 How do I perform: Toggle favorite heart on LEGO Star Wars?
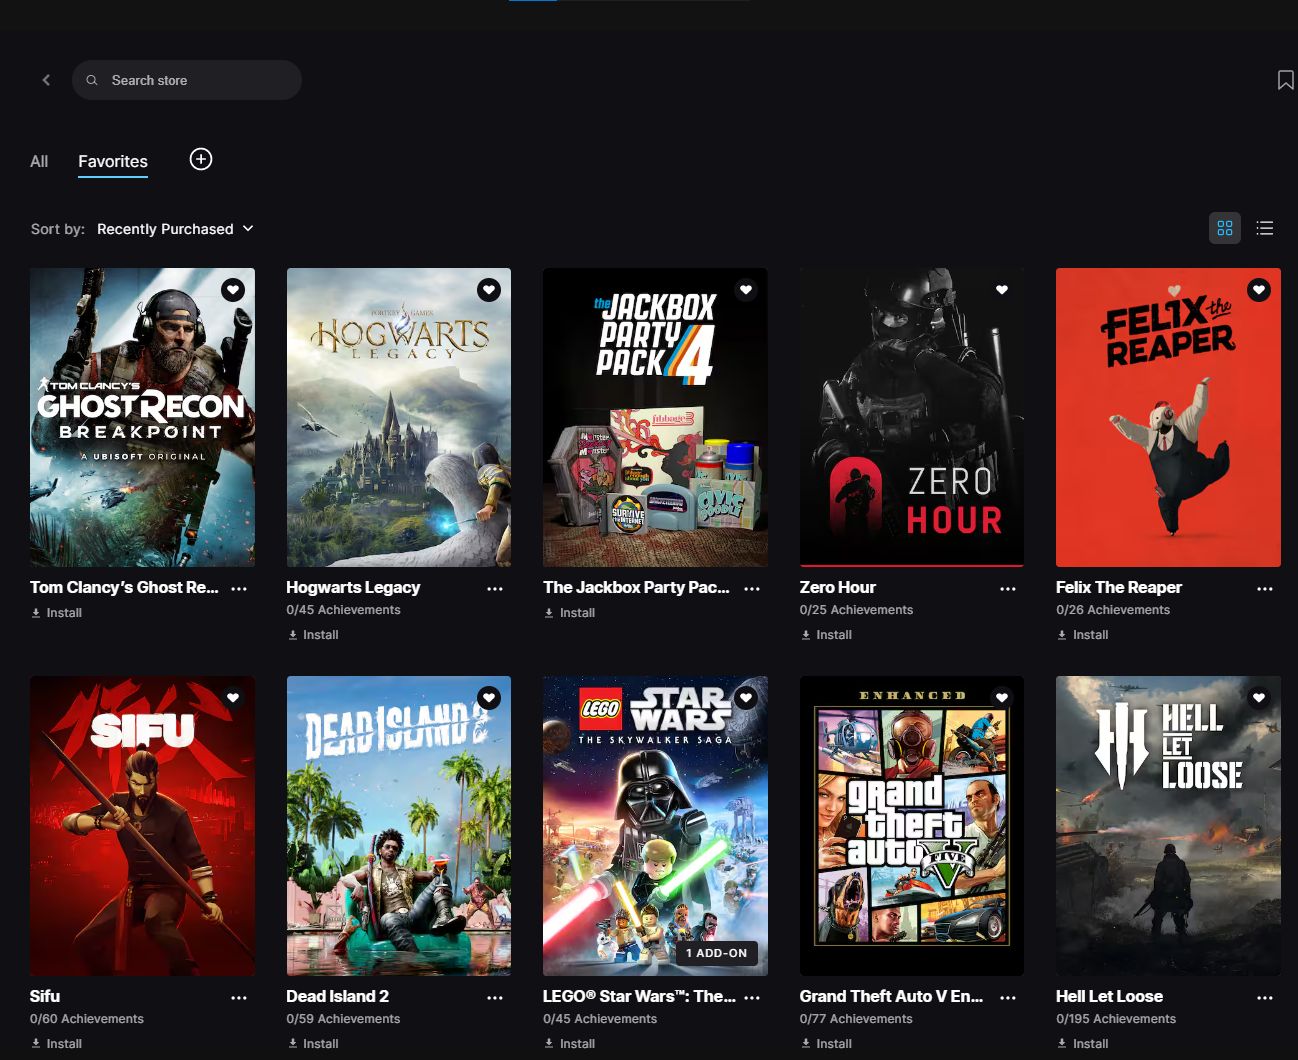point(746,698)
